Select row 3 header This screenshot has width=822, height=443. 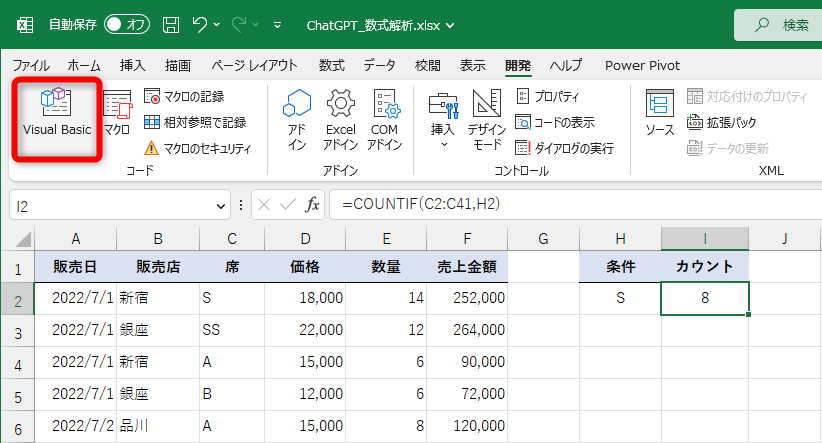point(18,332)
